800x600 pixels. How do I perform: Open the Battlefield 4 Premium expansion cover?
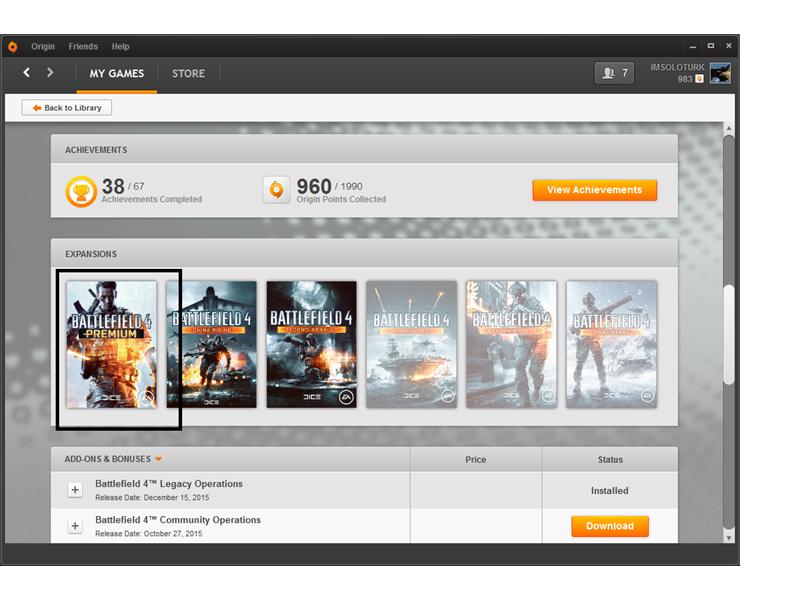(112, 344)
